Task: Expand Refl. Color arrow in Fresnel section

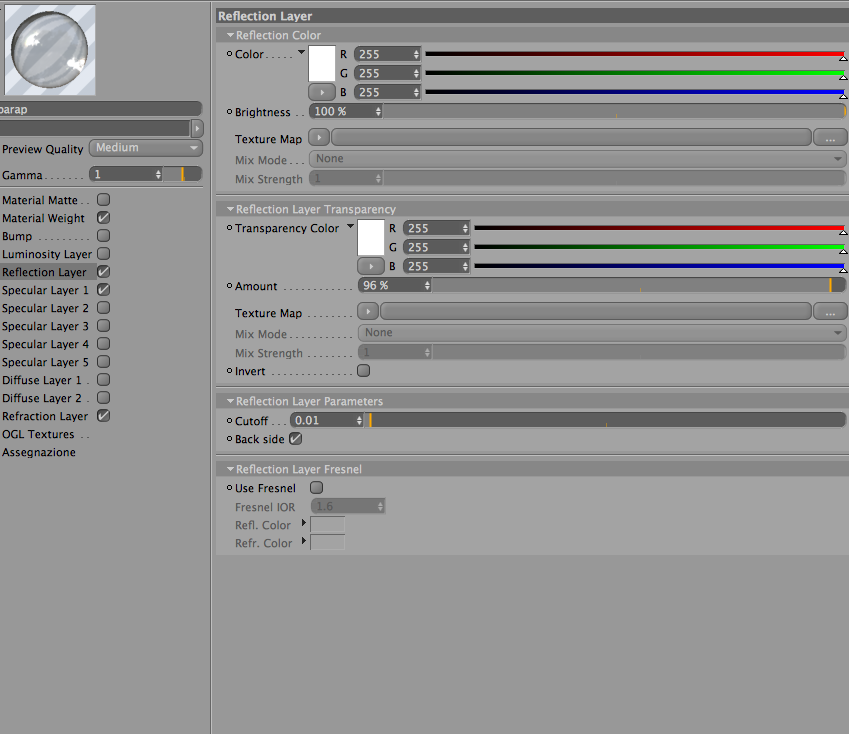Action: pos(304,523)
